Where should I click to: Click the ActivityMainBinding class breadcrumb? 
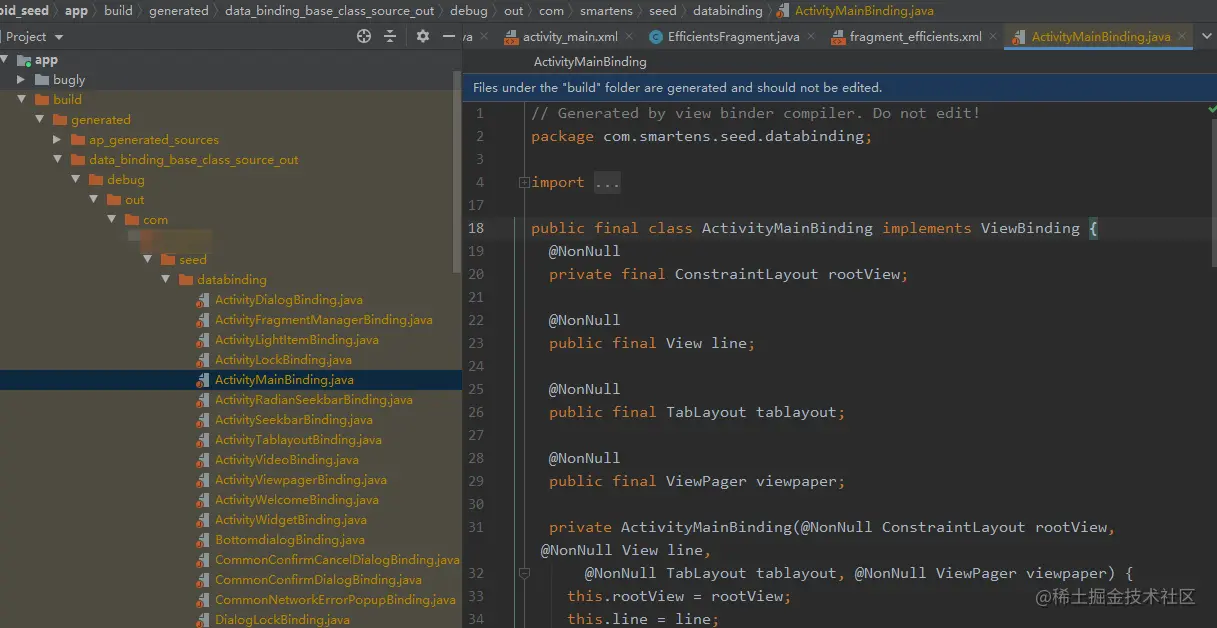tap(590, 62)
